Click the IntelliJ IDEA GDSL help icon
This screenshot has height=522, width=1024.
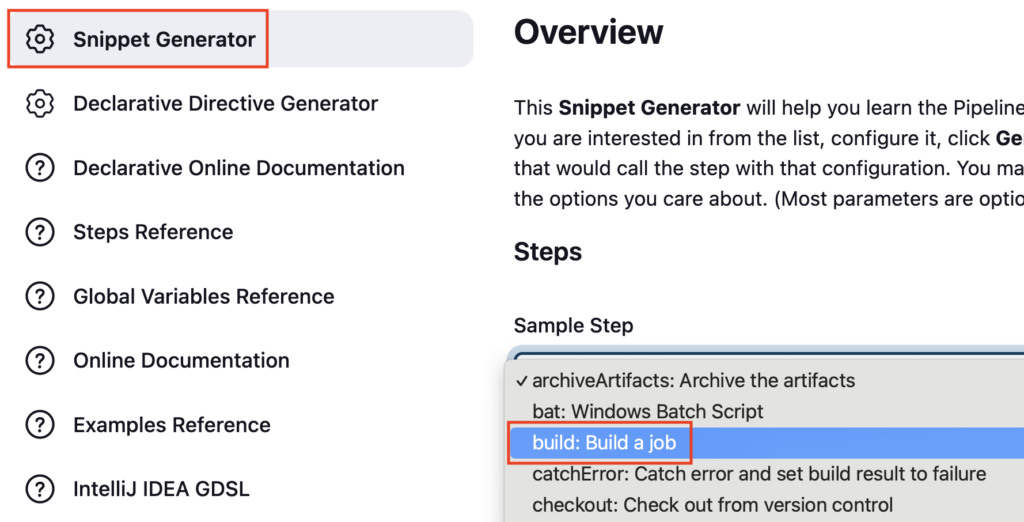pos(40,489)
